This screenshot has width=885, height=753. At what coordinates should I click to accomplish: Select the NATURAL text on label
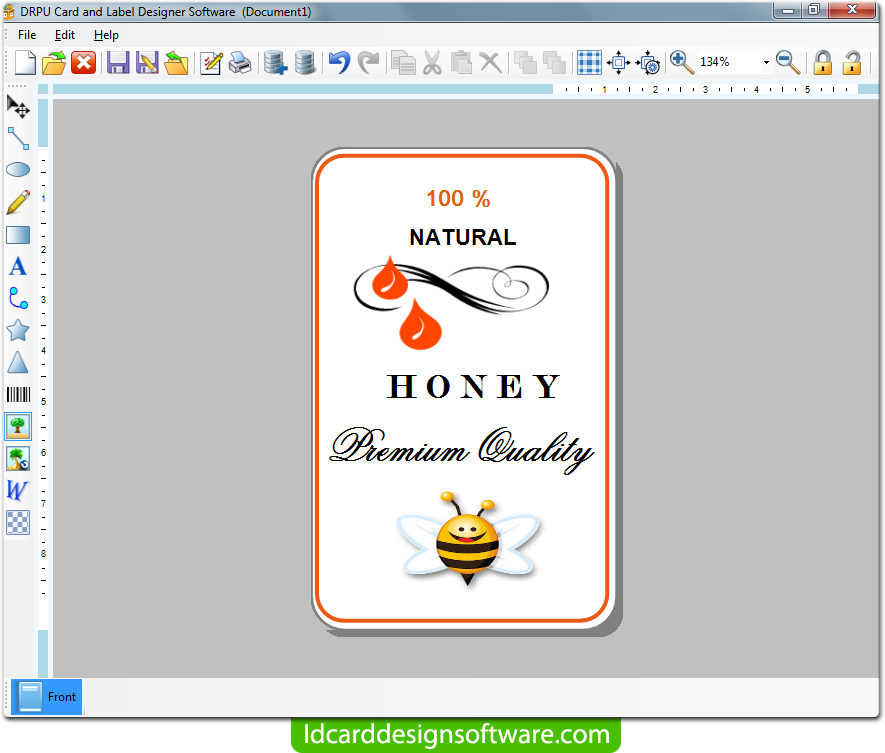point(463,238)
